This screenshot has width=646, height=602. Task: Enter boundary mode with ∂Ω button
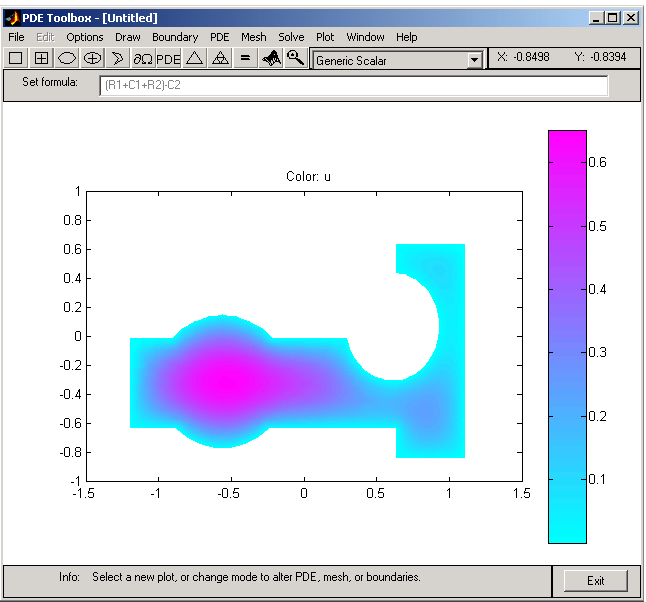[x=143, y=58]
